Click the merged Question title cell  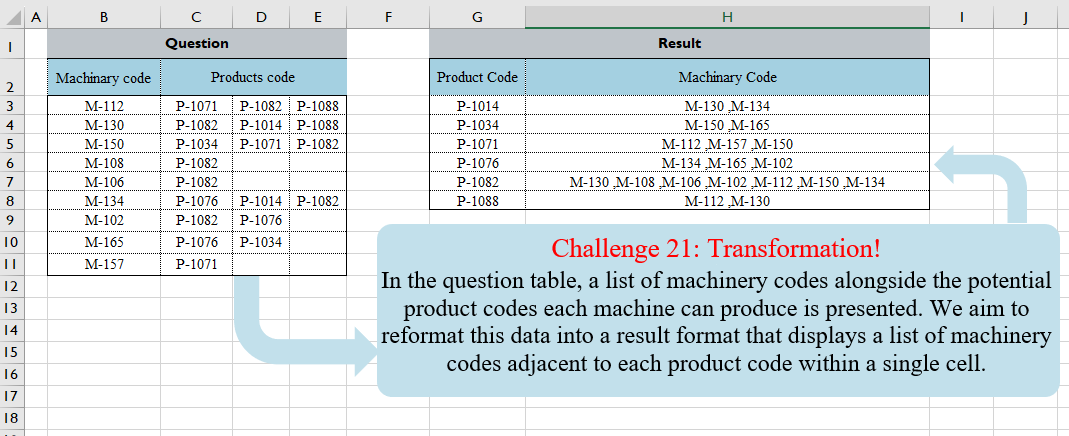point(197,43)
